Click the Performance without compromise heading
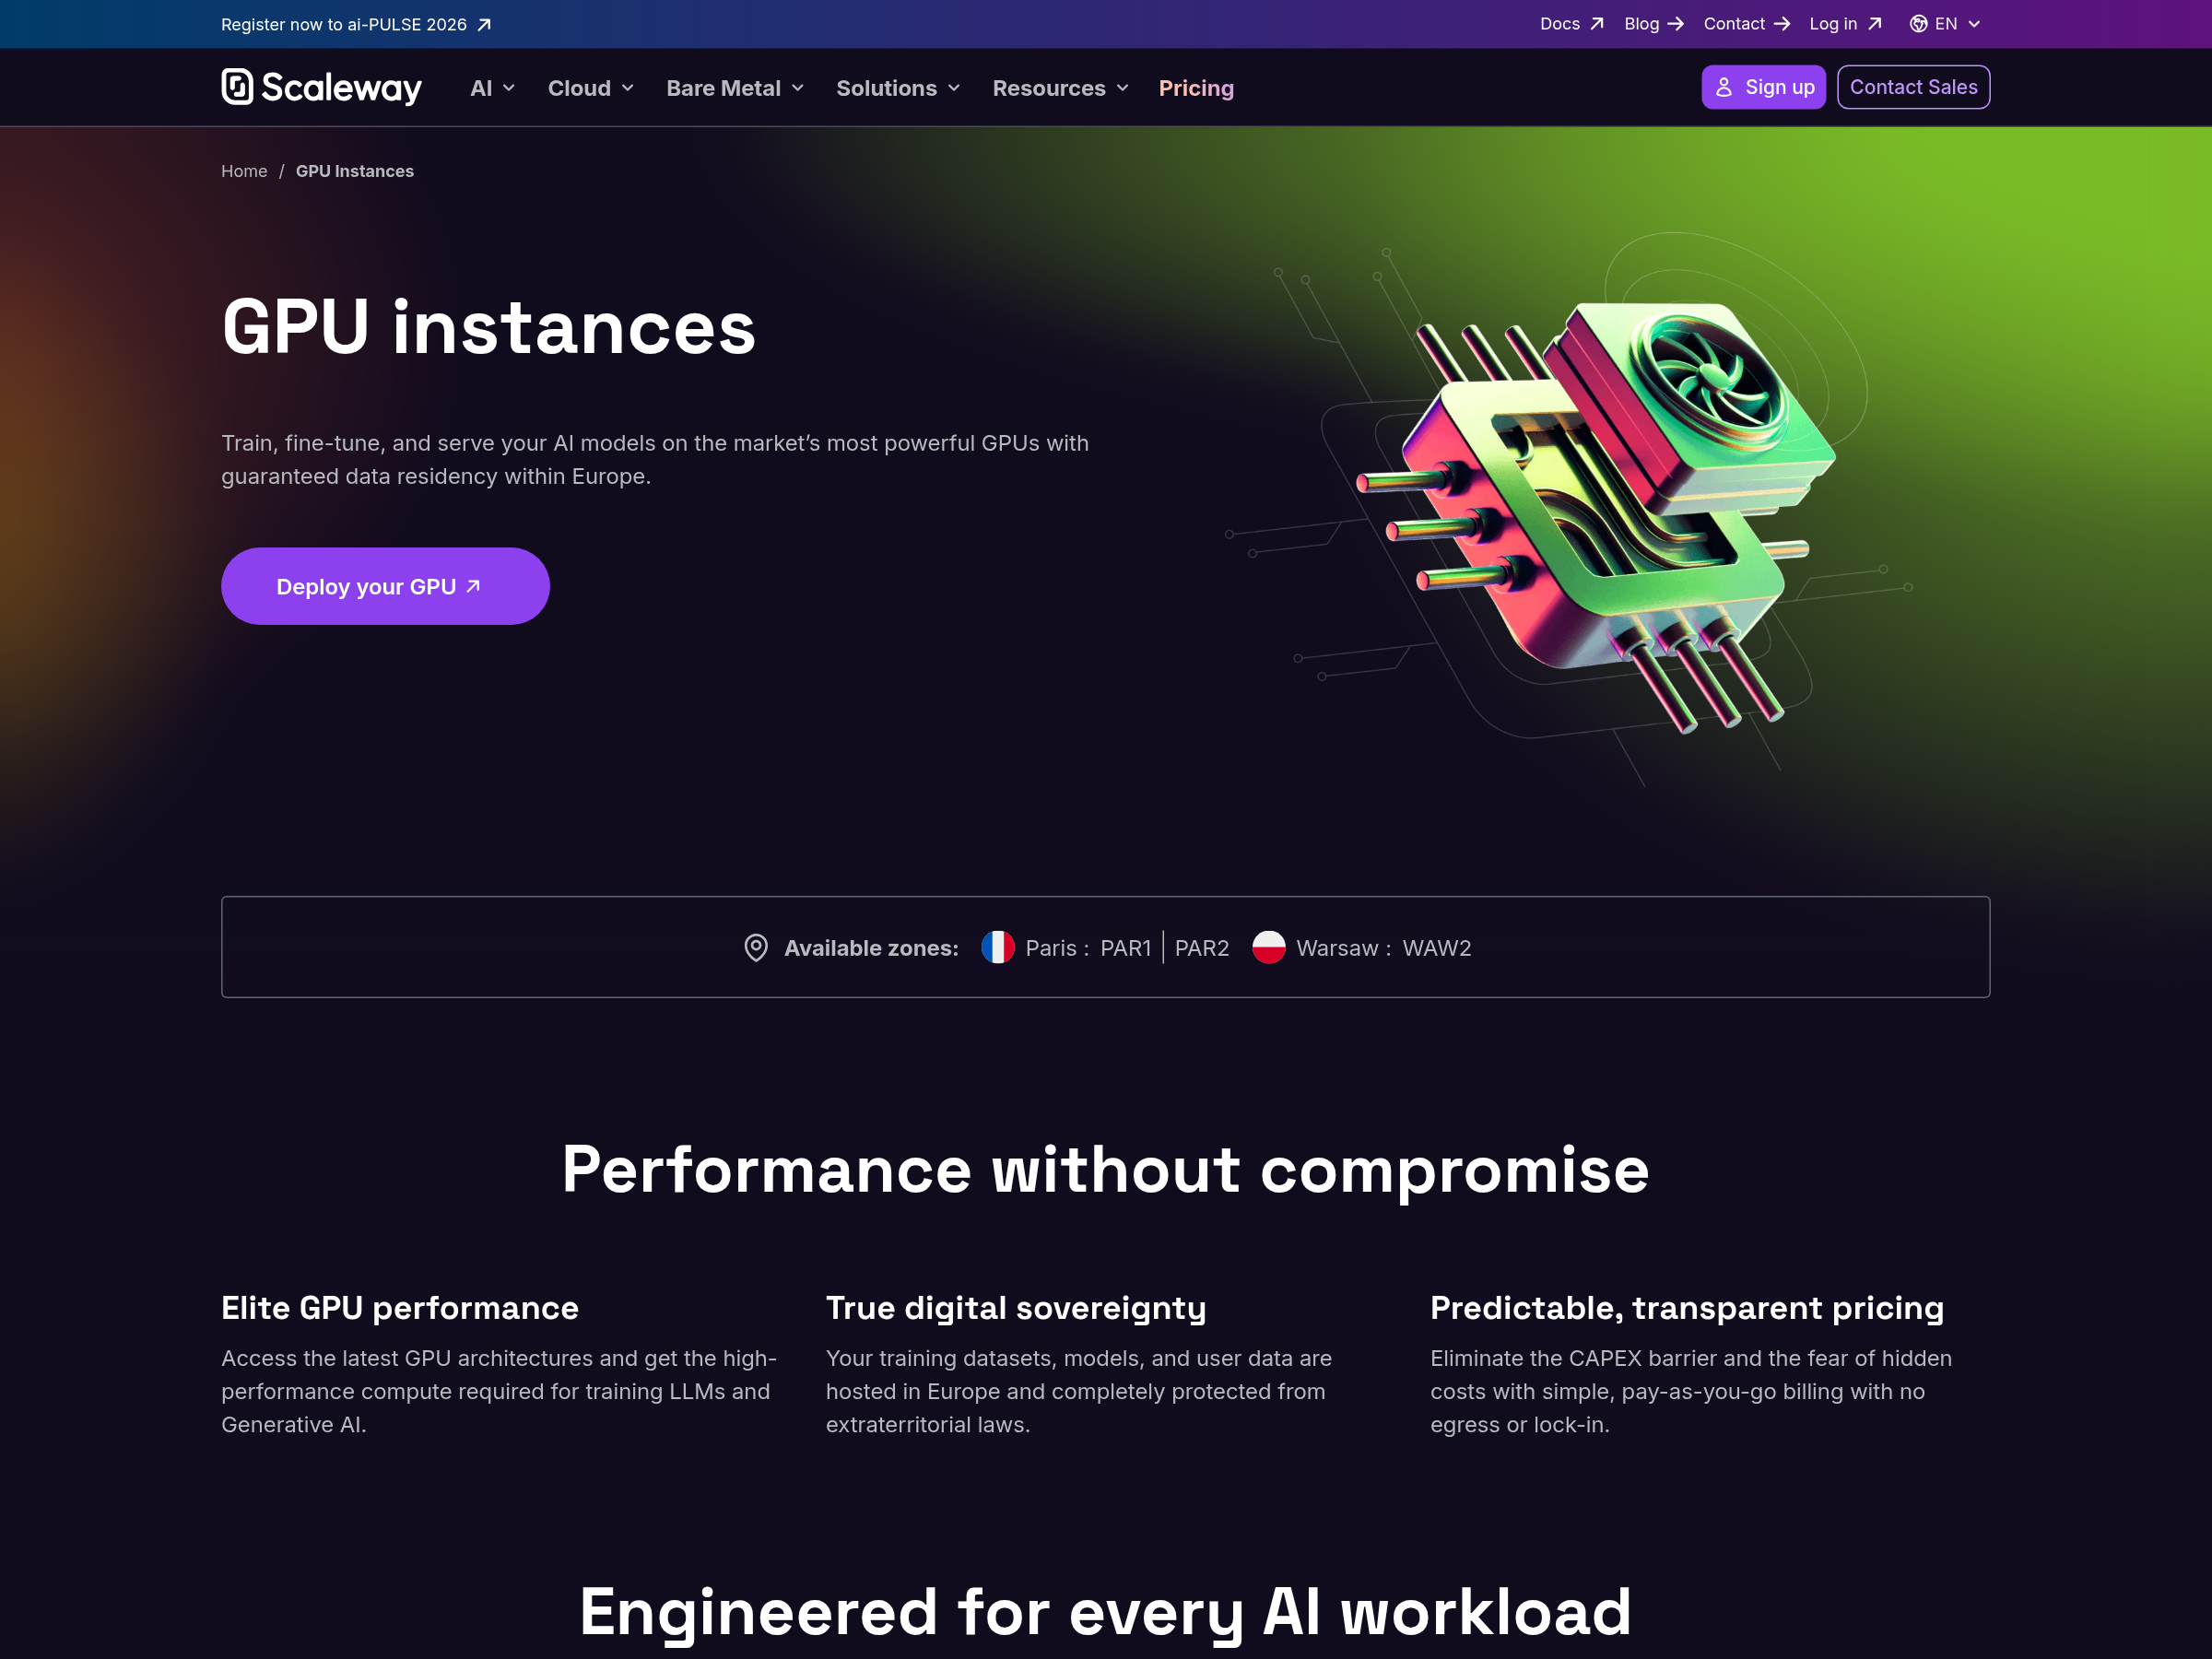 point(1105,1170)
